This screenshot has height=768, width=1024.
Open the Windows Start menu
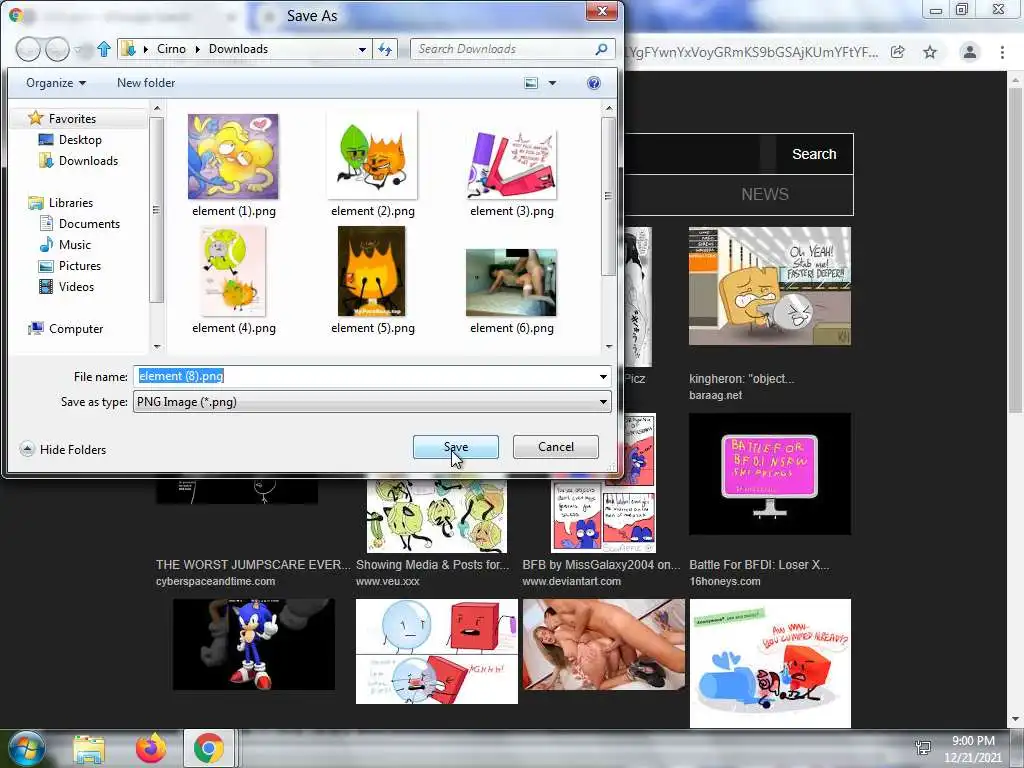[x=26, y=749]
